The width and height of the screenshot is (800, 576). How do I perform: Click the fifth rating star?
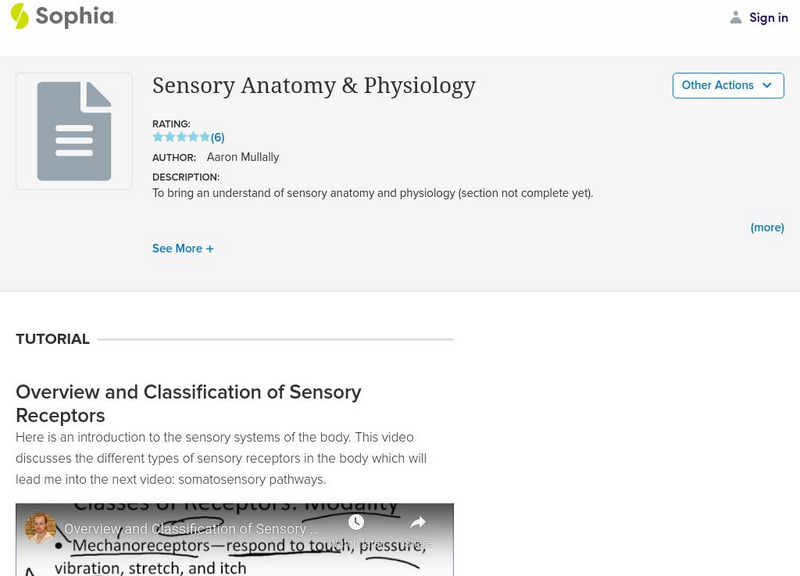(204, 134)
